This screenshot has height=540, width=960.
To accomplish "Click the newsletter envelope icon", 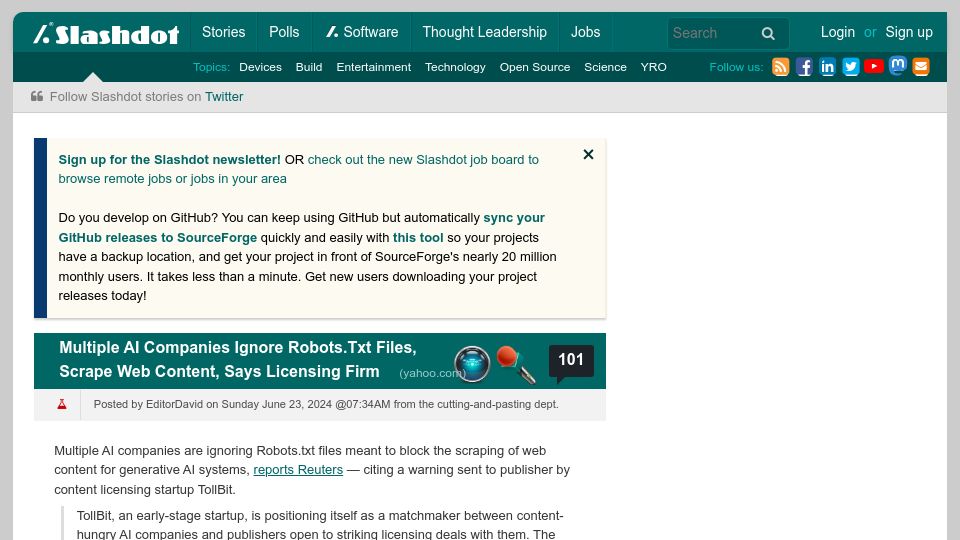I will coord(921,67).
